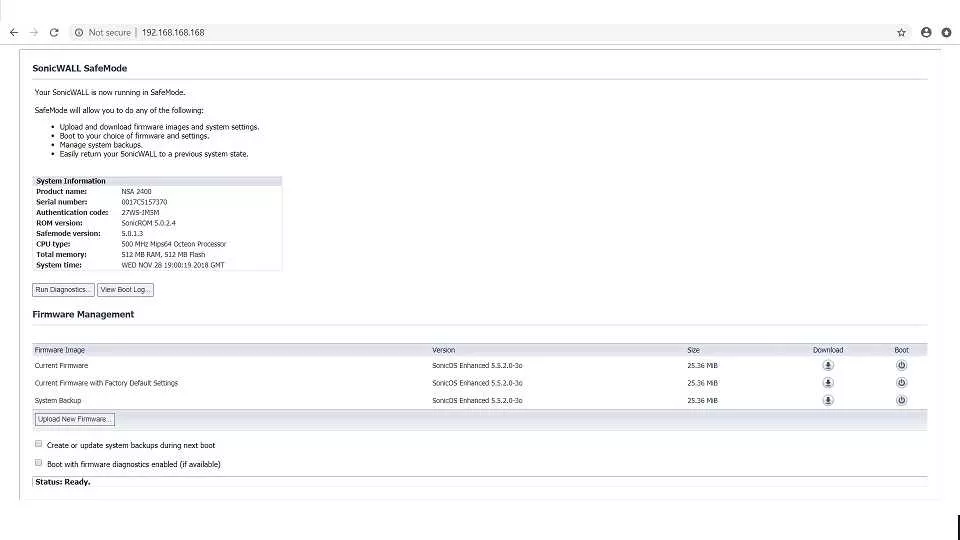Viewport: 960px width, 540px height.
Task: Boot the Current Firmware image
Action: point(901,366)
